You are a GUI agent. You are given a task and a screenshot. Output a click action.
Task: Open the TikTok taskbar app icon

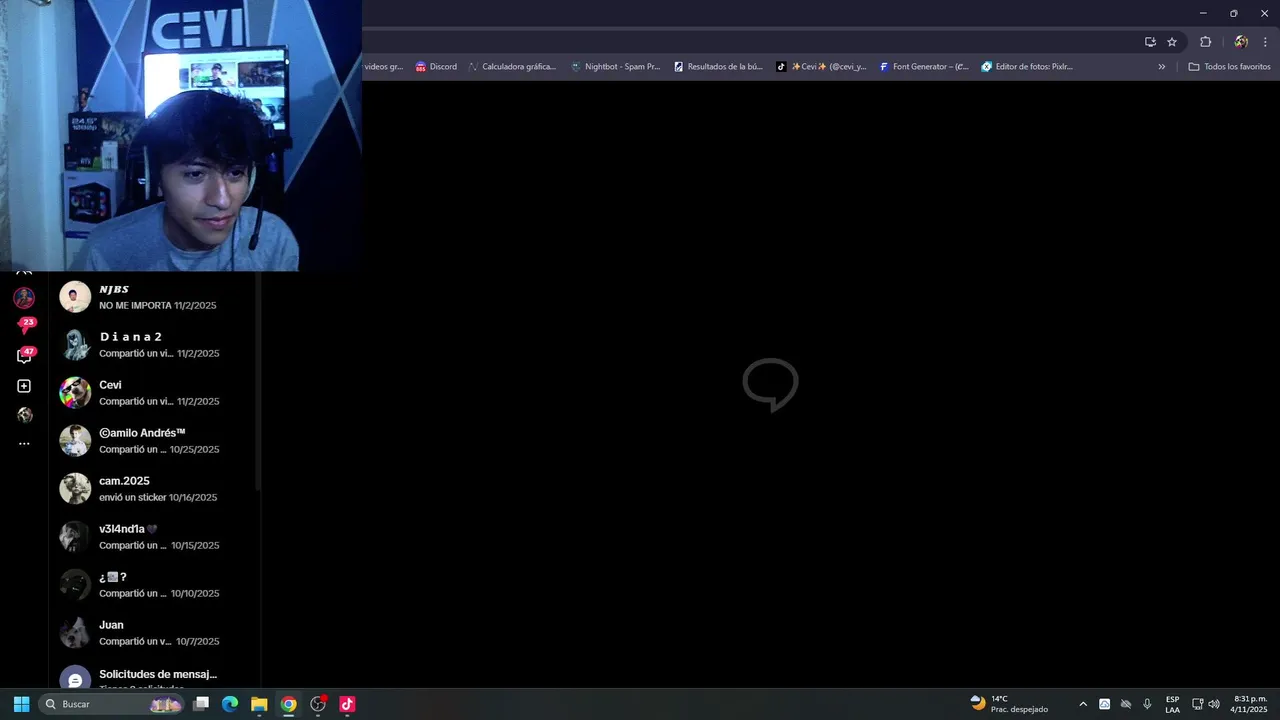coord(347,704)
